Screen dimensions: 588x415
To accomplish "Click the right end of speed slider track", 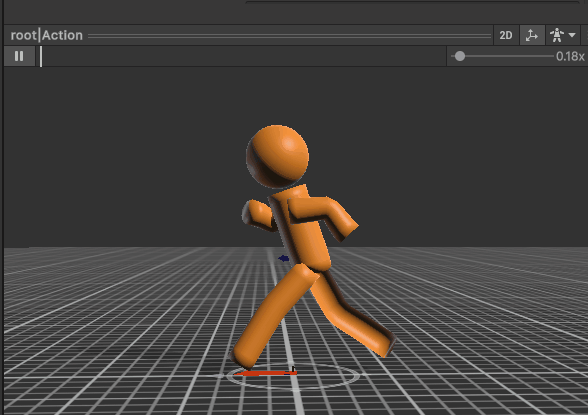I will (552, 56).
